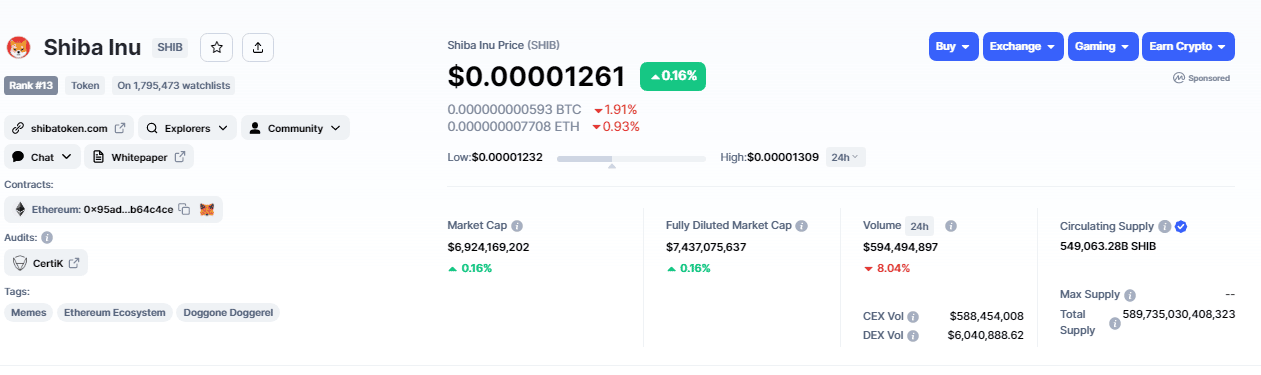The width and height of the screenshot is (1261, 375).
Task: Open the Exchange menu
Action: coord(1023,47)
